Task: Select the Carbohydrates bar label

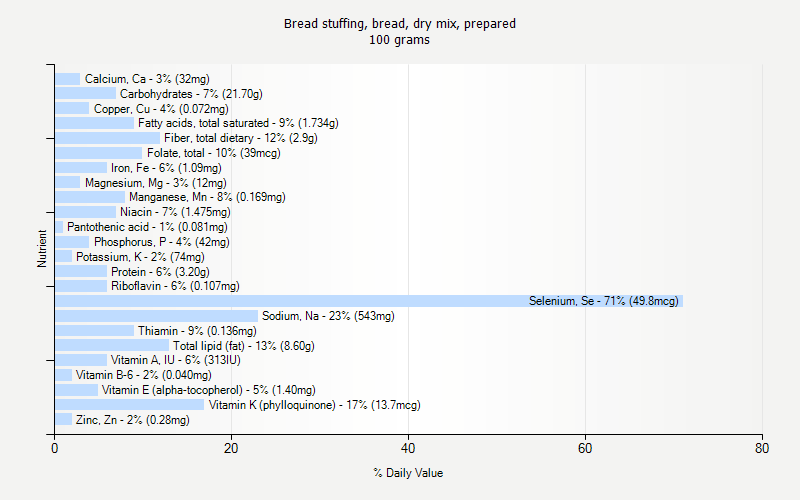Action: pos(192,94)
